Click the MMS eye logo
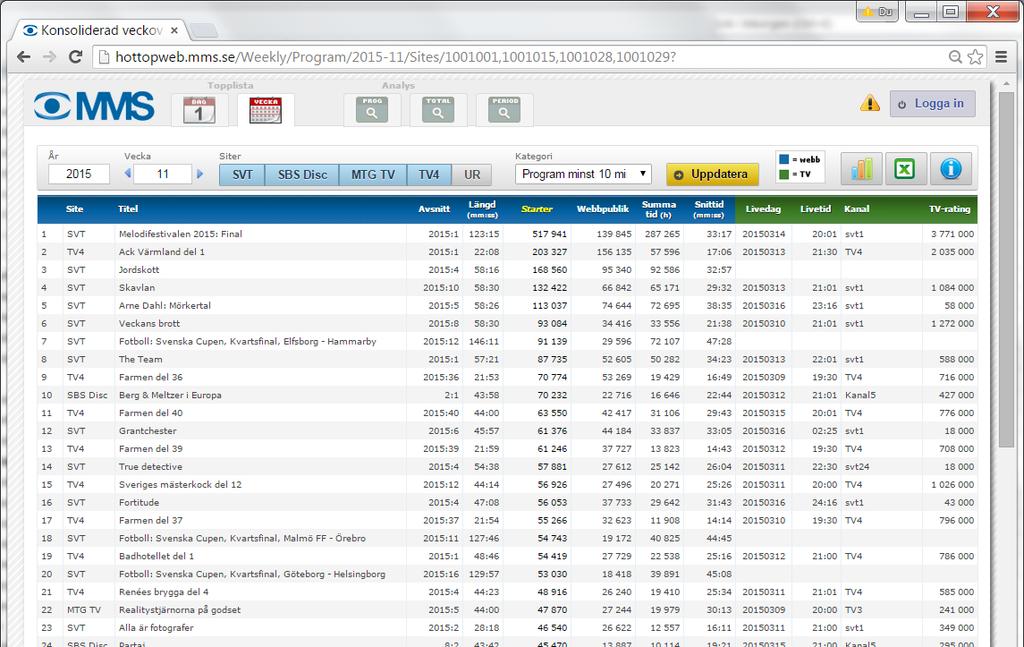 click(x=95, y=106)
